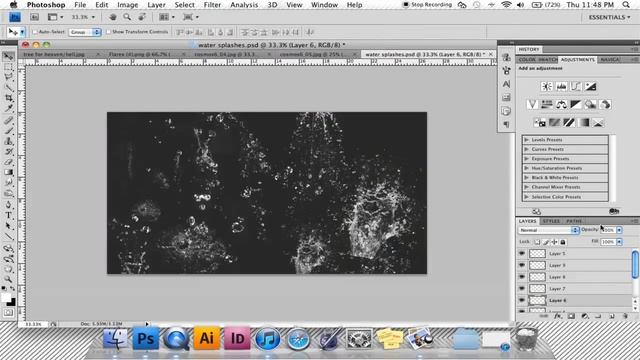
Task: Open the Opacity slider arrow
Action: [619, 230]
